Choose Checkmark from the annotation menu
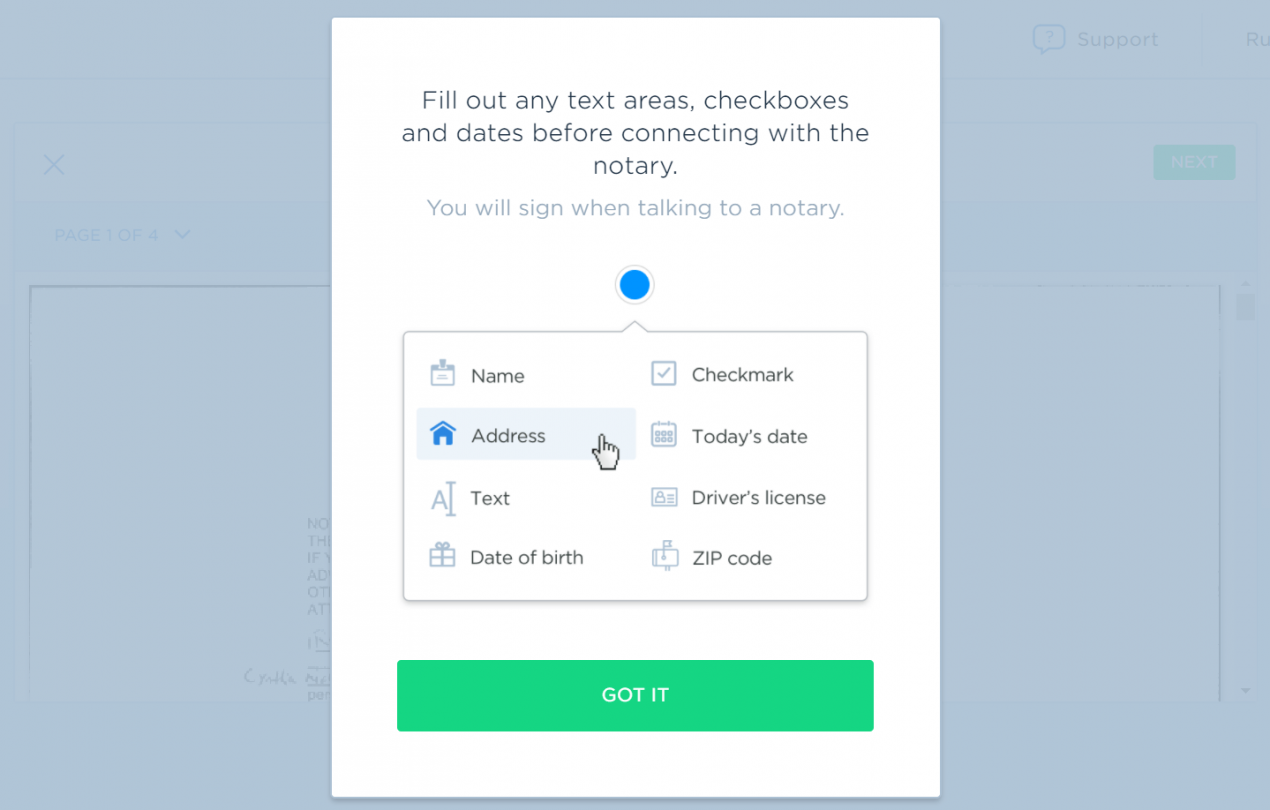Screen dimensions: 1270x810 click(742, 373)
